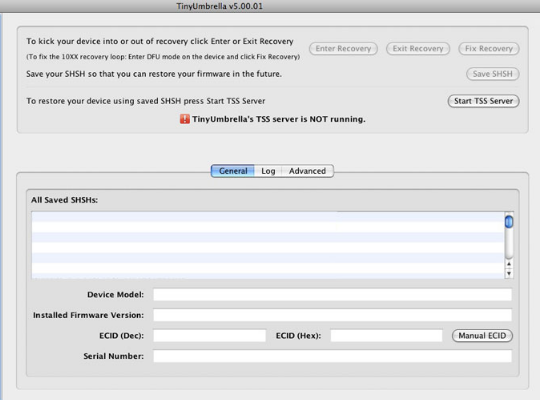Start the TSS Server
Image resolution: width=540 pixels, height=400 pixels.
pyautogui.click(x=483, y=101)
